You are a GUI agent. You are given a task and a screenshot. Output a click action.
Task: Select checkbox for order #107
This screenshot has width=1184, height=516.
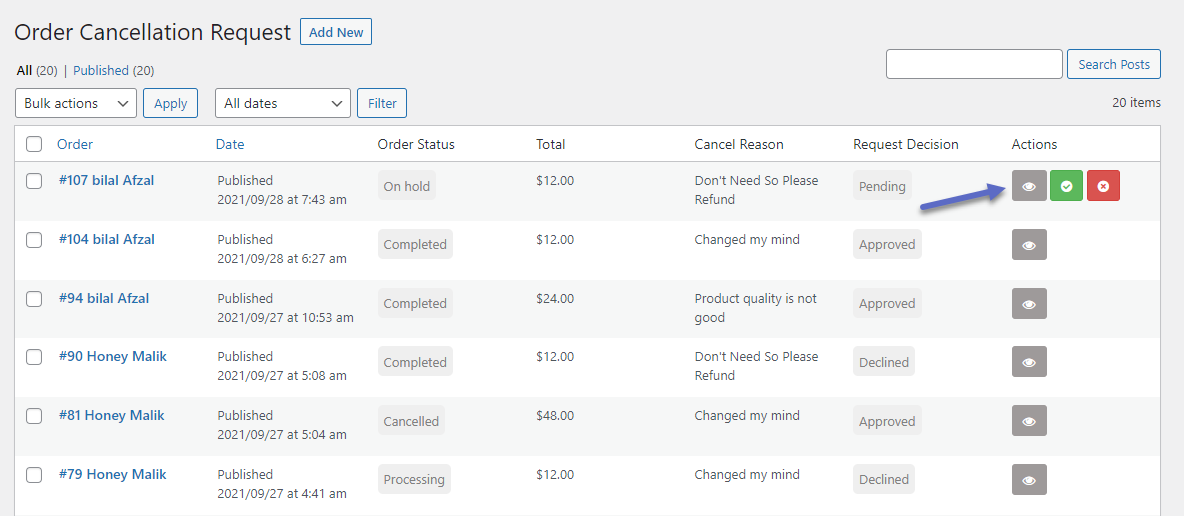coord(34,181)
